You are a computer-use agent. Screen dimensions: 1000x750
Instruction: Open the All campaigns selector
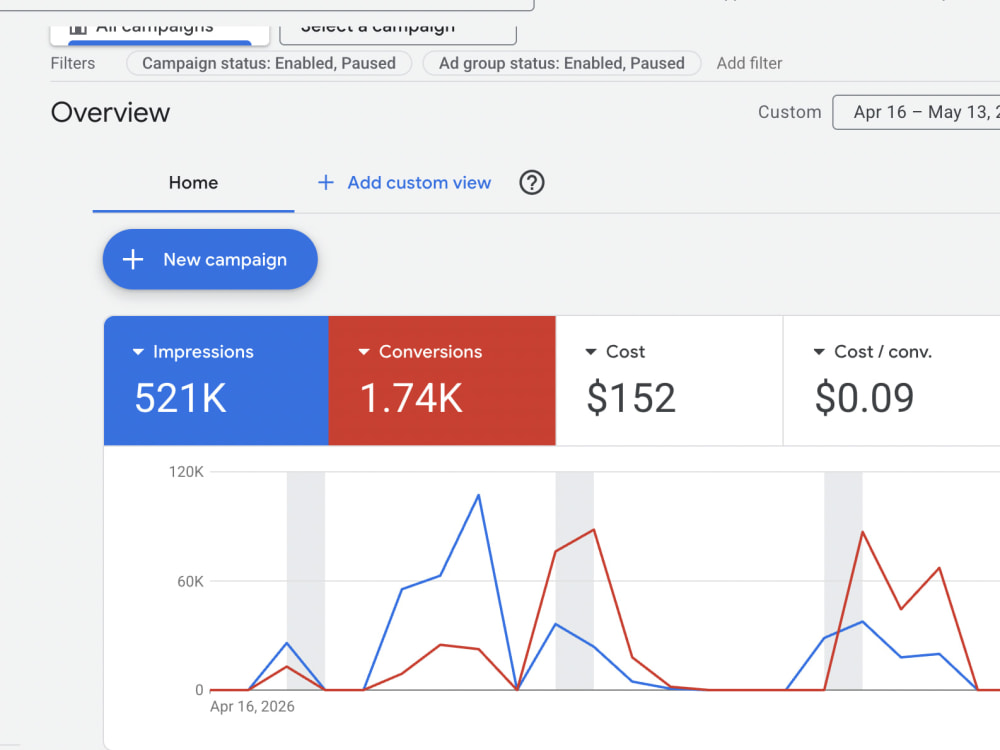click(x=159, y=35)
